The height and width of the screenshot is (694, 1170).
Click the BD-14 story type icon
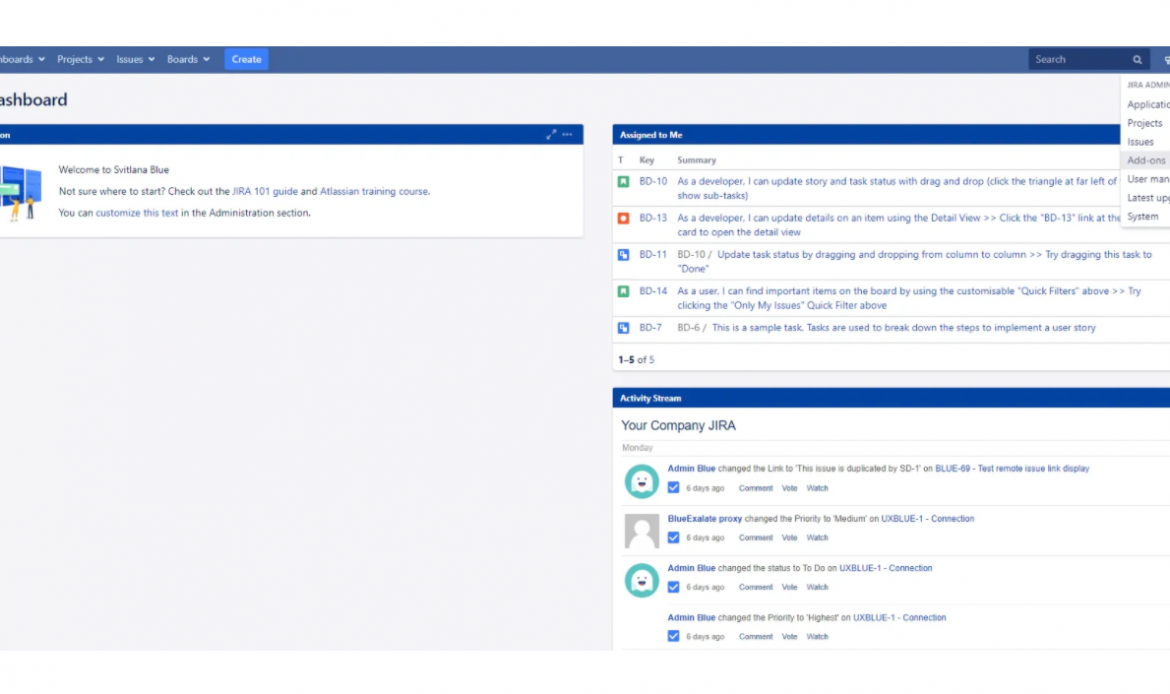coord(623,291)
